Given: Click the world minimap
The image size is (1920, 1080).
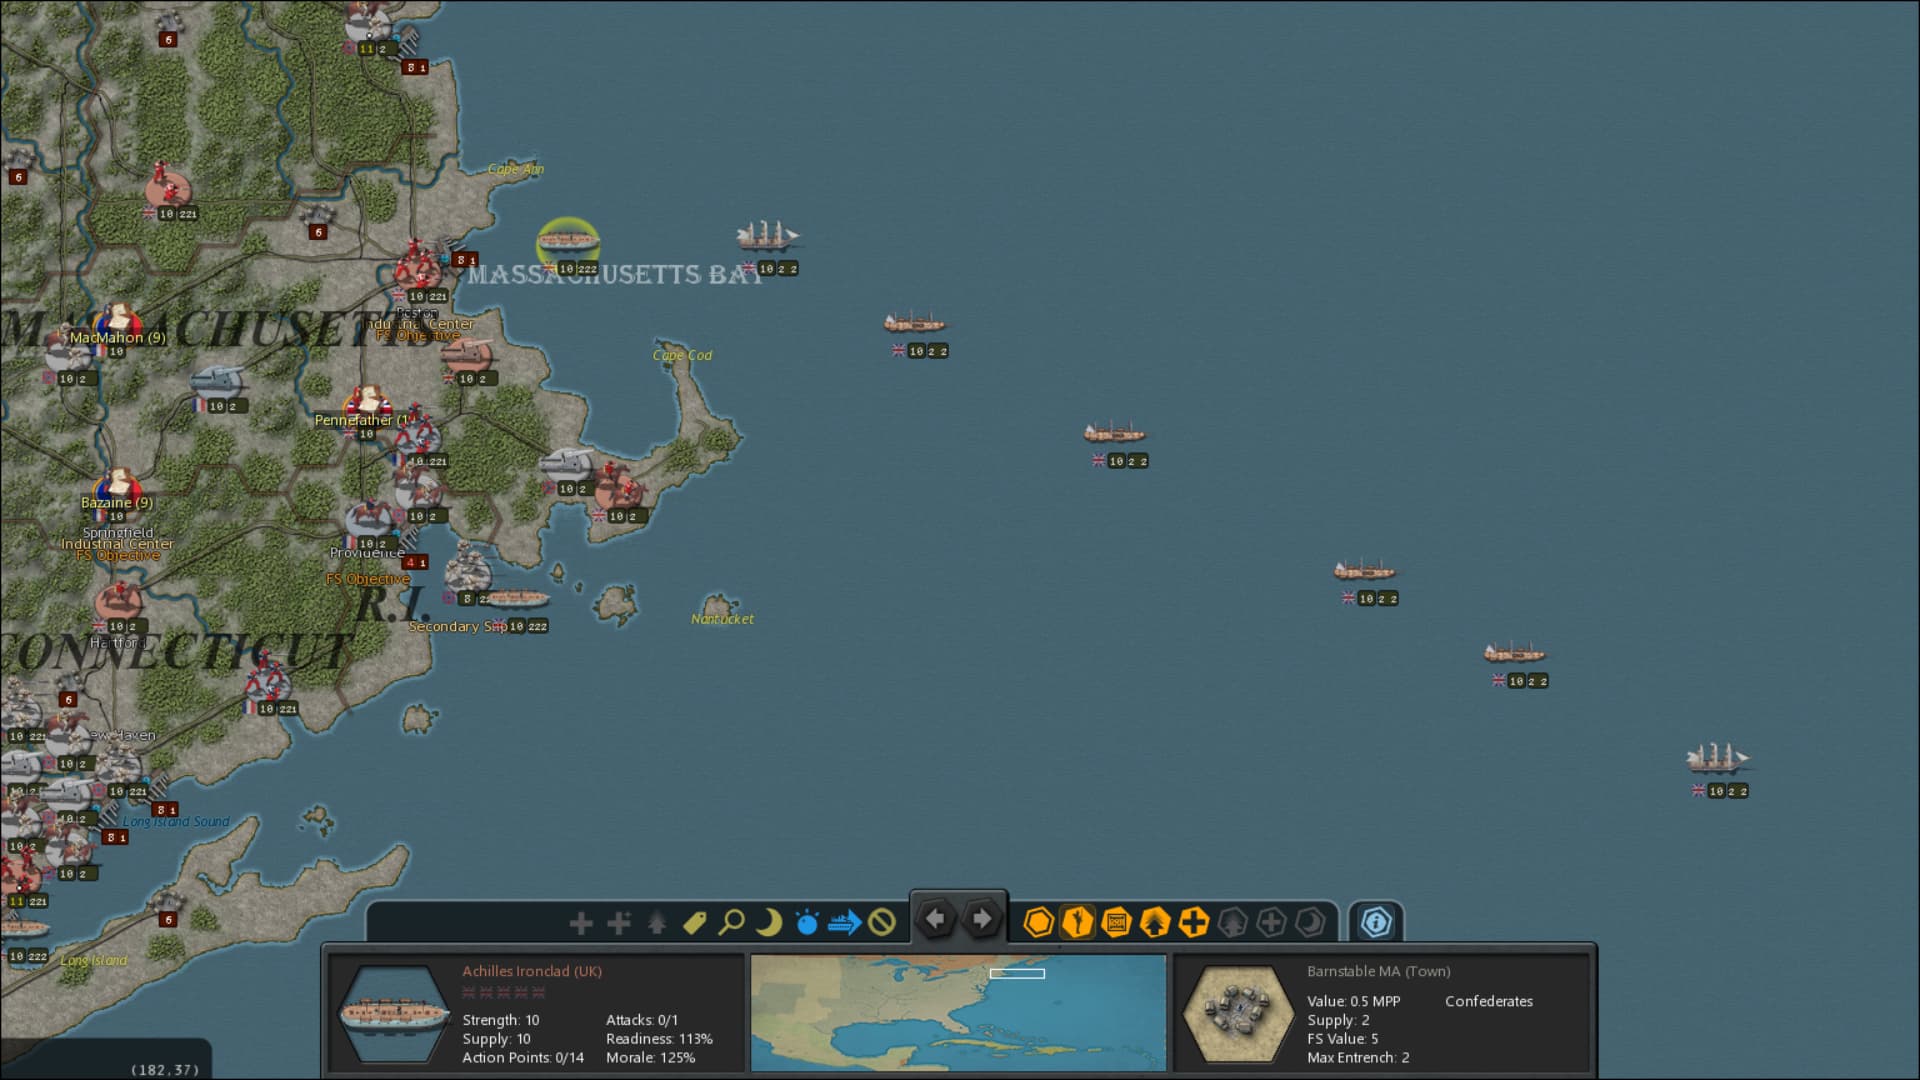Looking at the screenshot, I should tap(958, 1013).
